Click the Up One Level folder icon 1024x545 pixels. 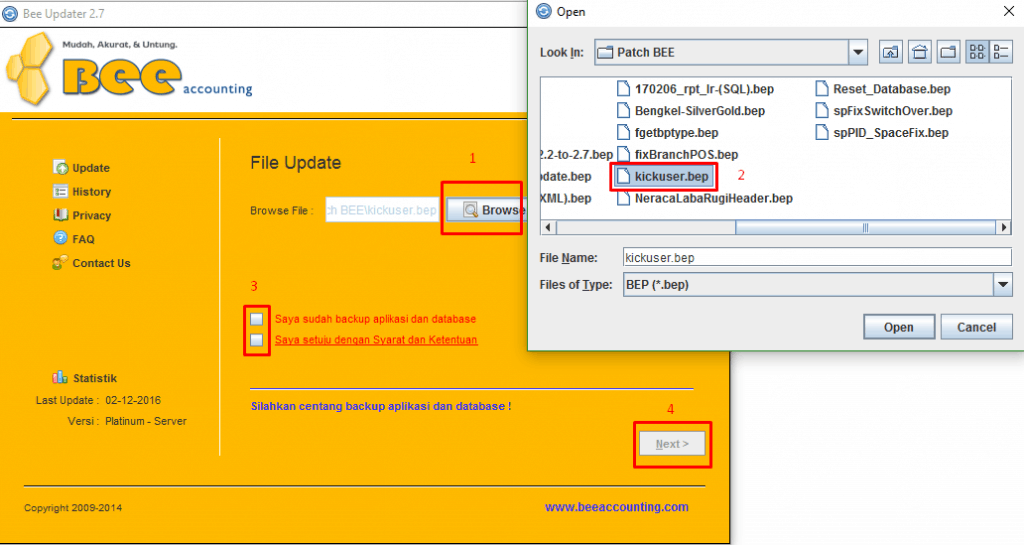point(891,52)
